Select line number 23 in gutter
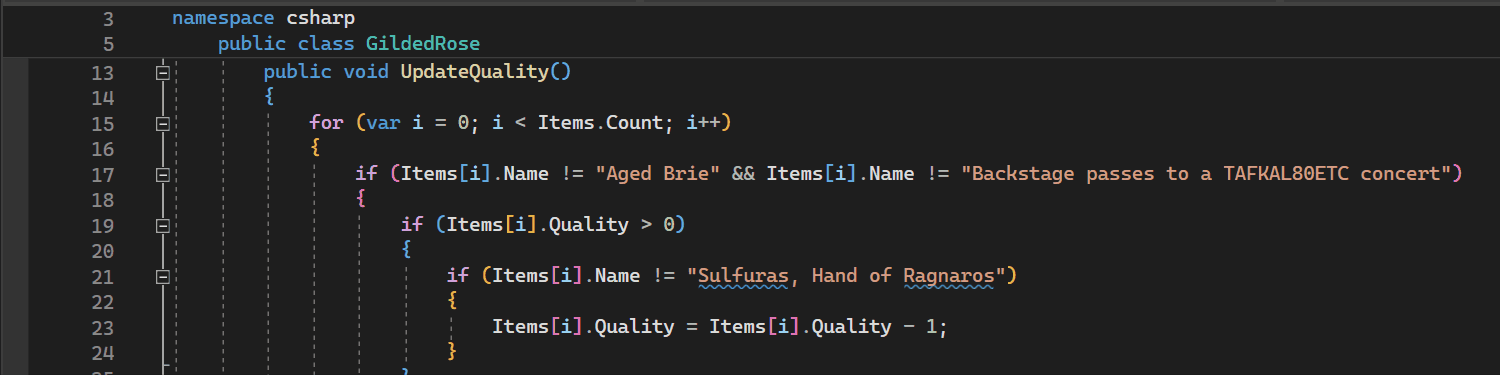1500x375 pixels. tap(102, 327)
